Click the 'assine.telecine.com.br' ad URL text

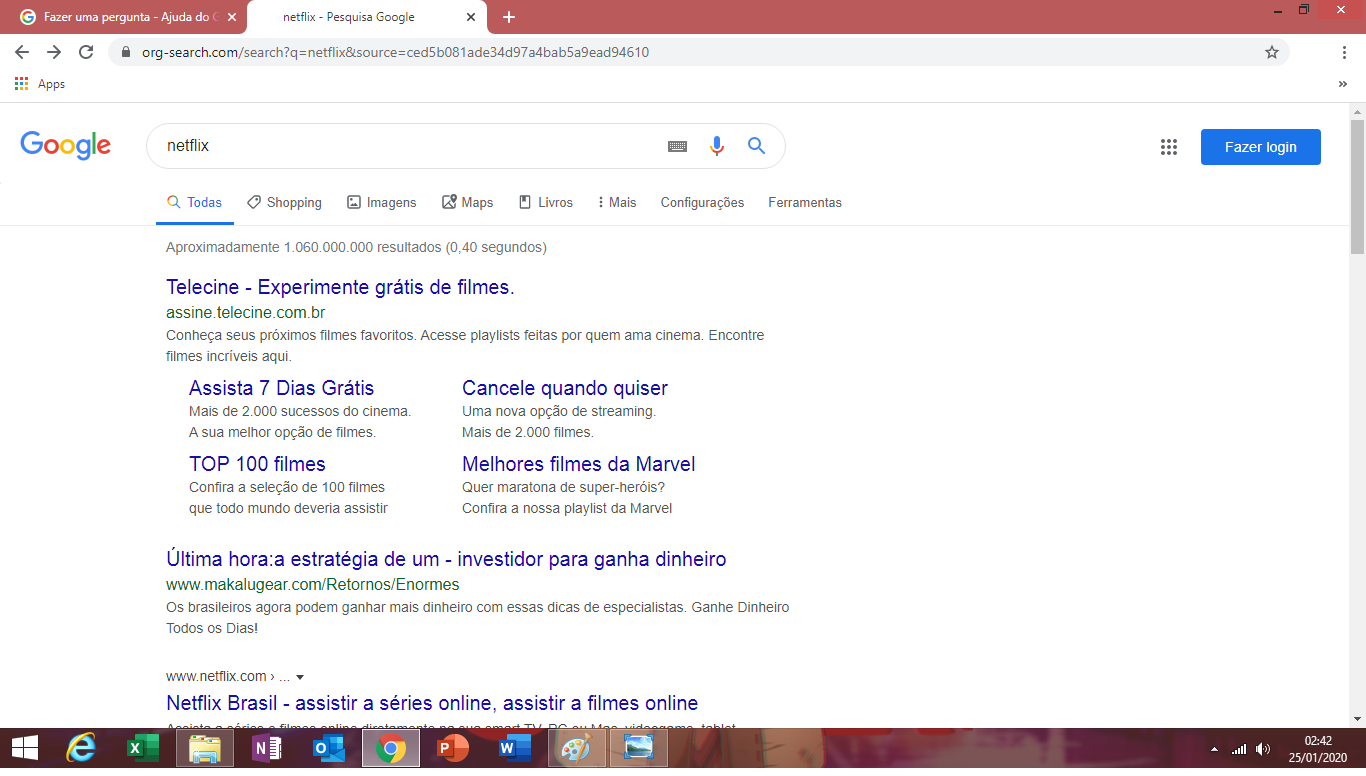click(246, 313)
